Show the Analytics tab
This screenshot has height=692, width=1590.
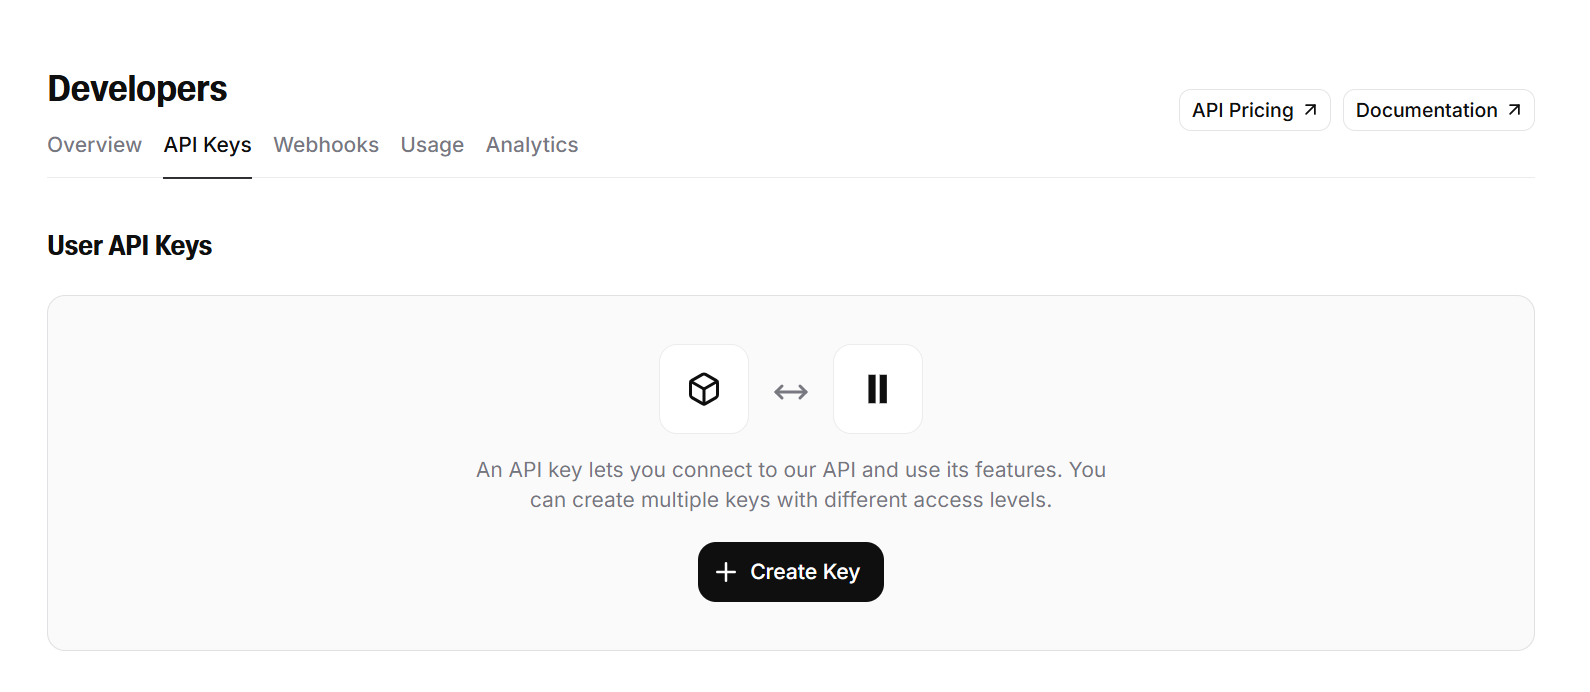pyautogui.click(x=532, y=145)
